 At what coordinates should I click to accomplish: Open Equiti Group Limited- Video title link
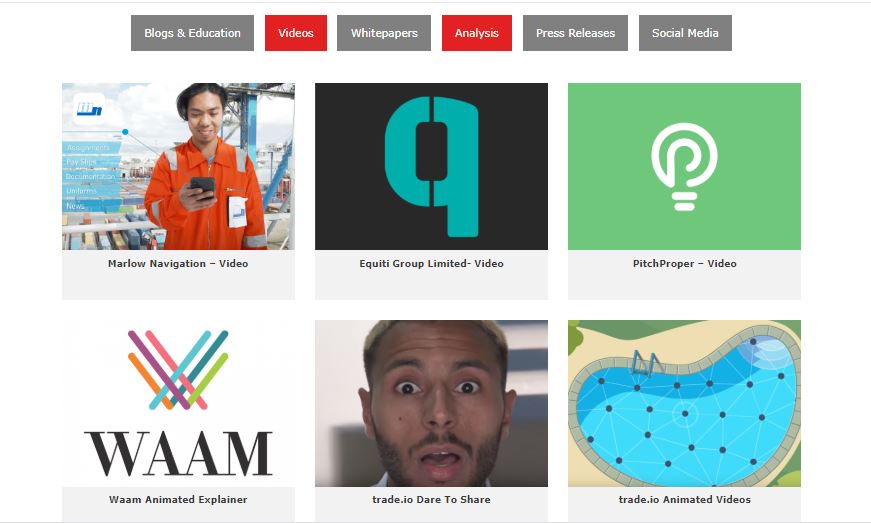(432, 263)
